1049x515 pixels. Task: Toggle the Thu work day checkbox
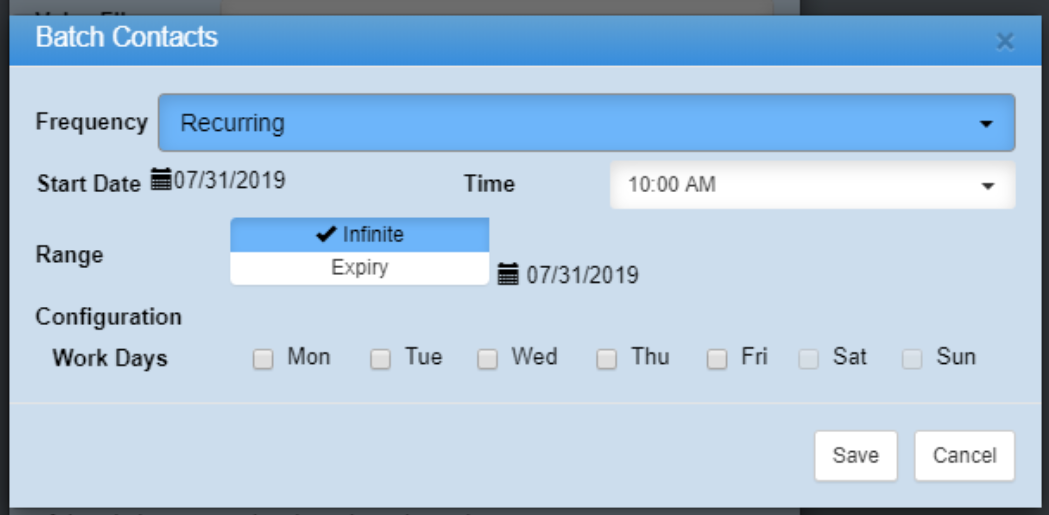(x=606, y=360)
